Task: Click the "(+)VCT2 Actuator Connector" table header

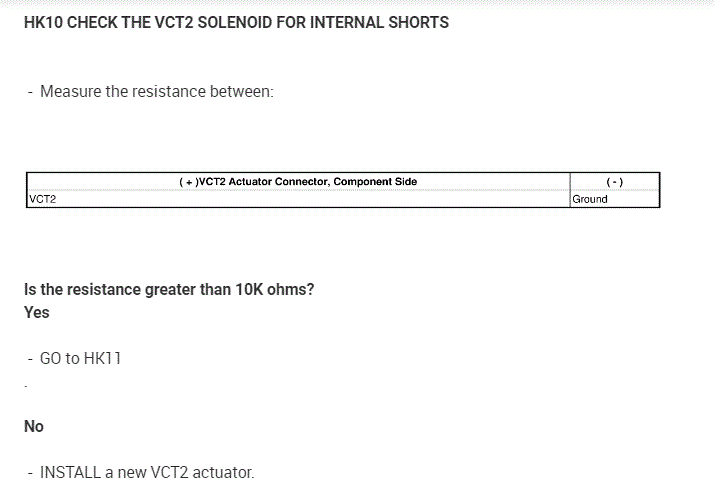Action: pyautogui.click(x=297, y=181)
